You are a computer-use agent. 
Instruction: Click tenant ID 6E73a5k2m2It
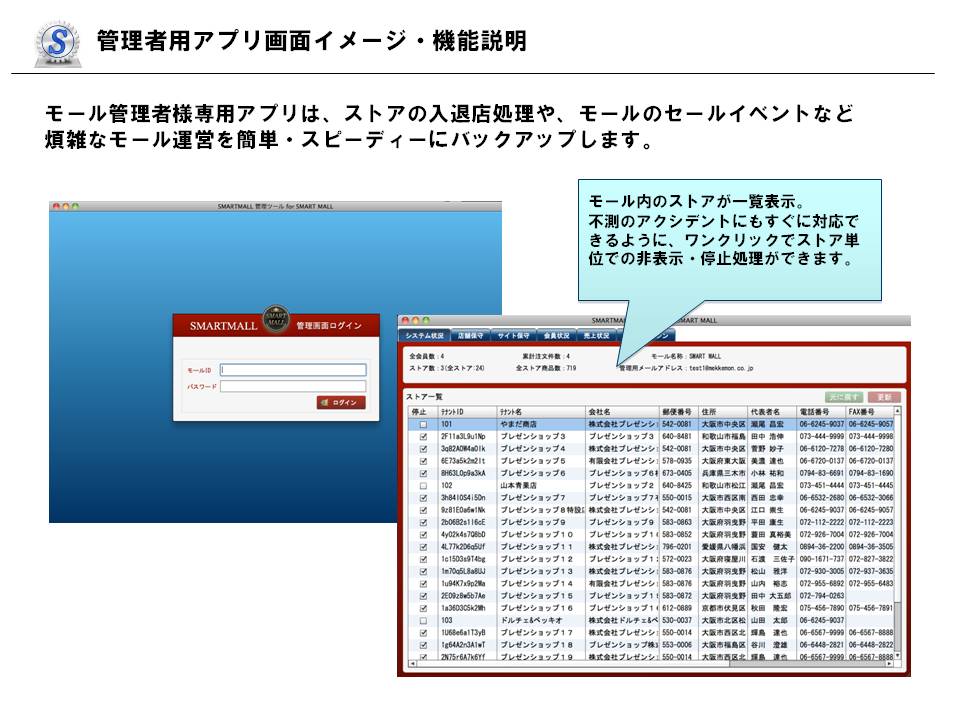(463, 461)
